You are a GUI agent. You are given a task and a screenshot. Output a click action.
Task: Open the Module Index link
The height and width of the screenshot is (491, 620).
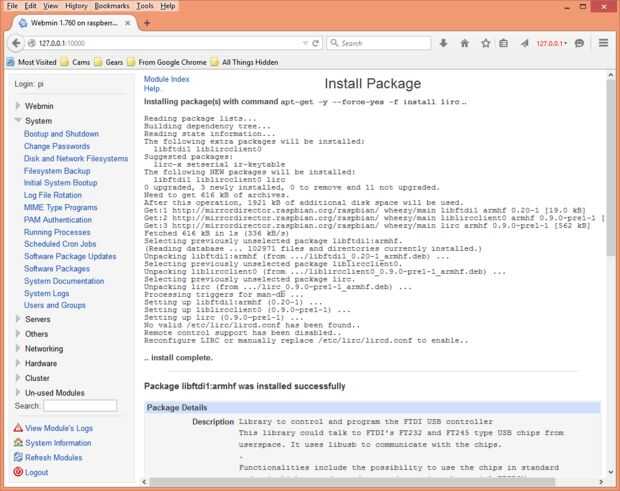(166, 79)
